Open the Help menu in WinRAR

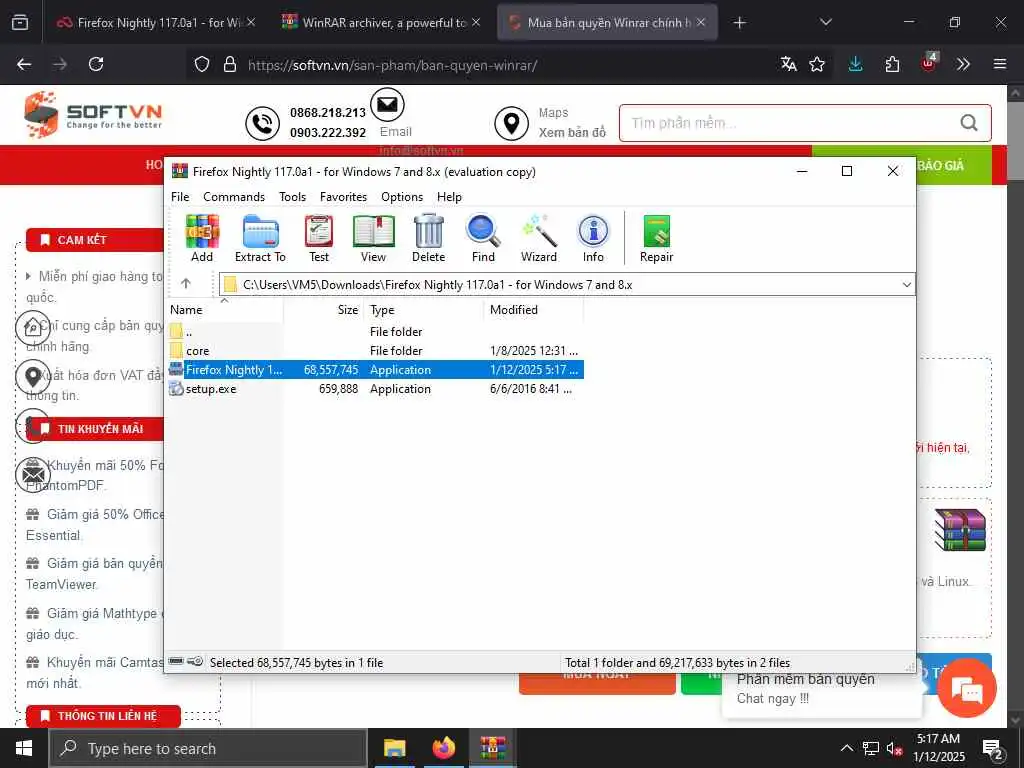(x=449, y=197)
